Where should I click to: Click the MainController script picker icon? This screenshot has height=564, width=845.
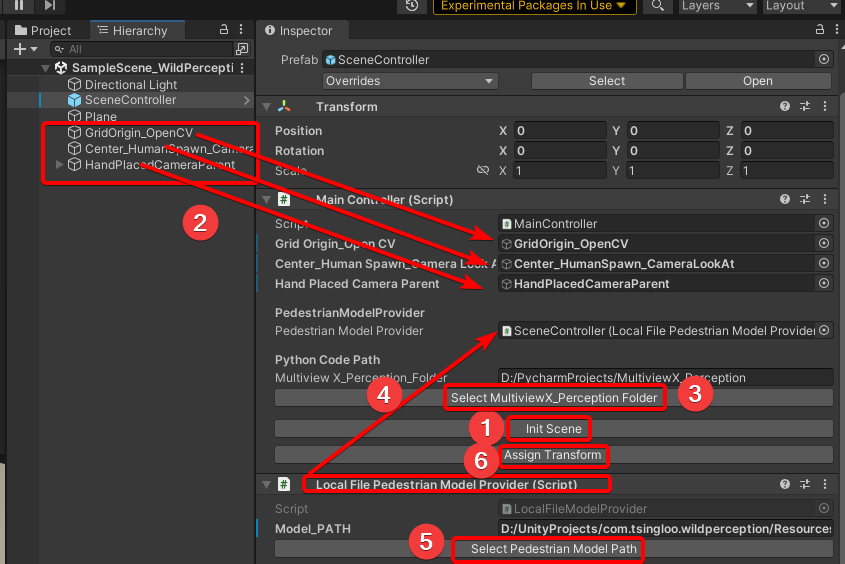pos(824,223)
